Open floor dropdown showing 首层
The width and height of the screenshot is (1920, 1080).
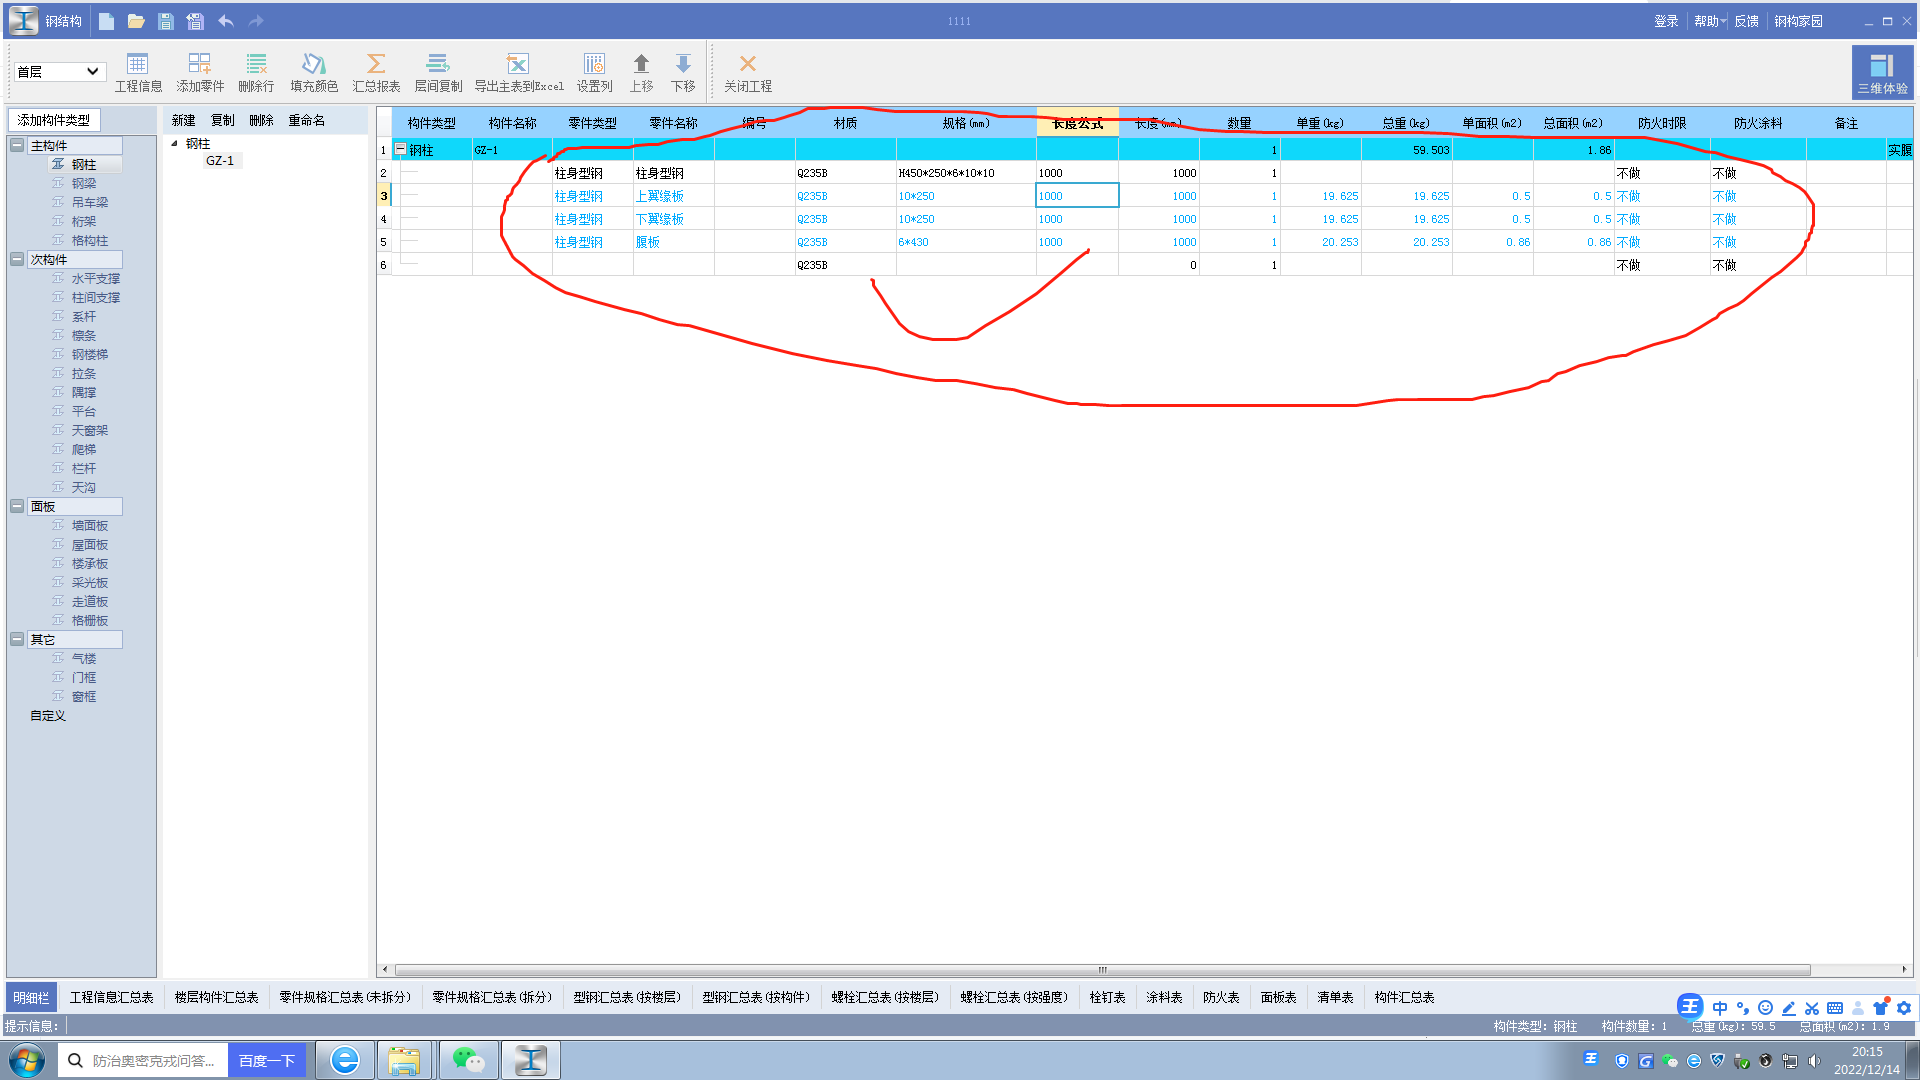[x=60, y=72]
